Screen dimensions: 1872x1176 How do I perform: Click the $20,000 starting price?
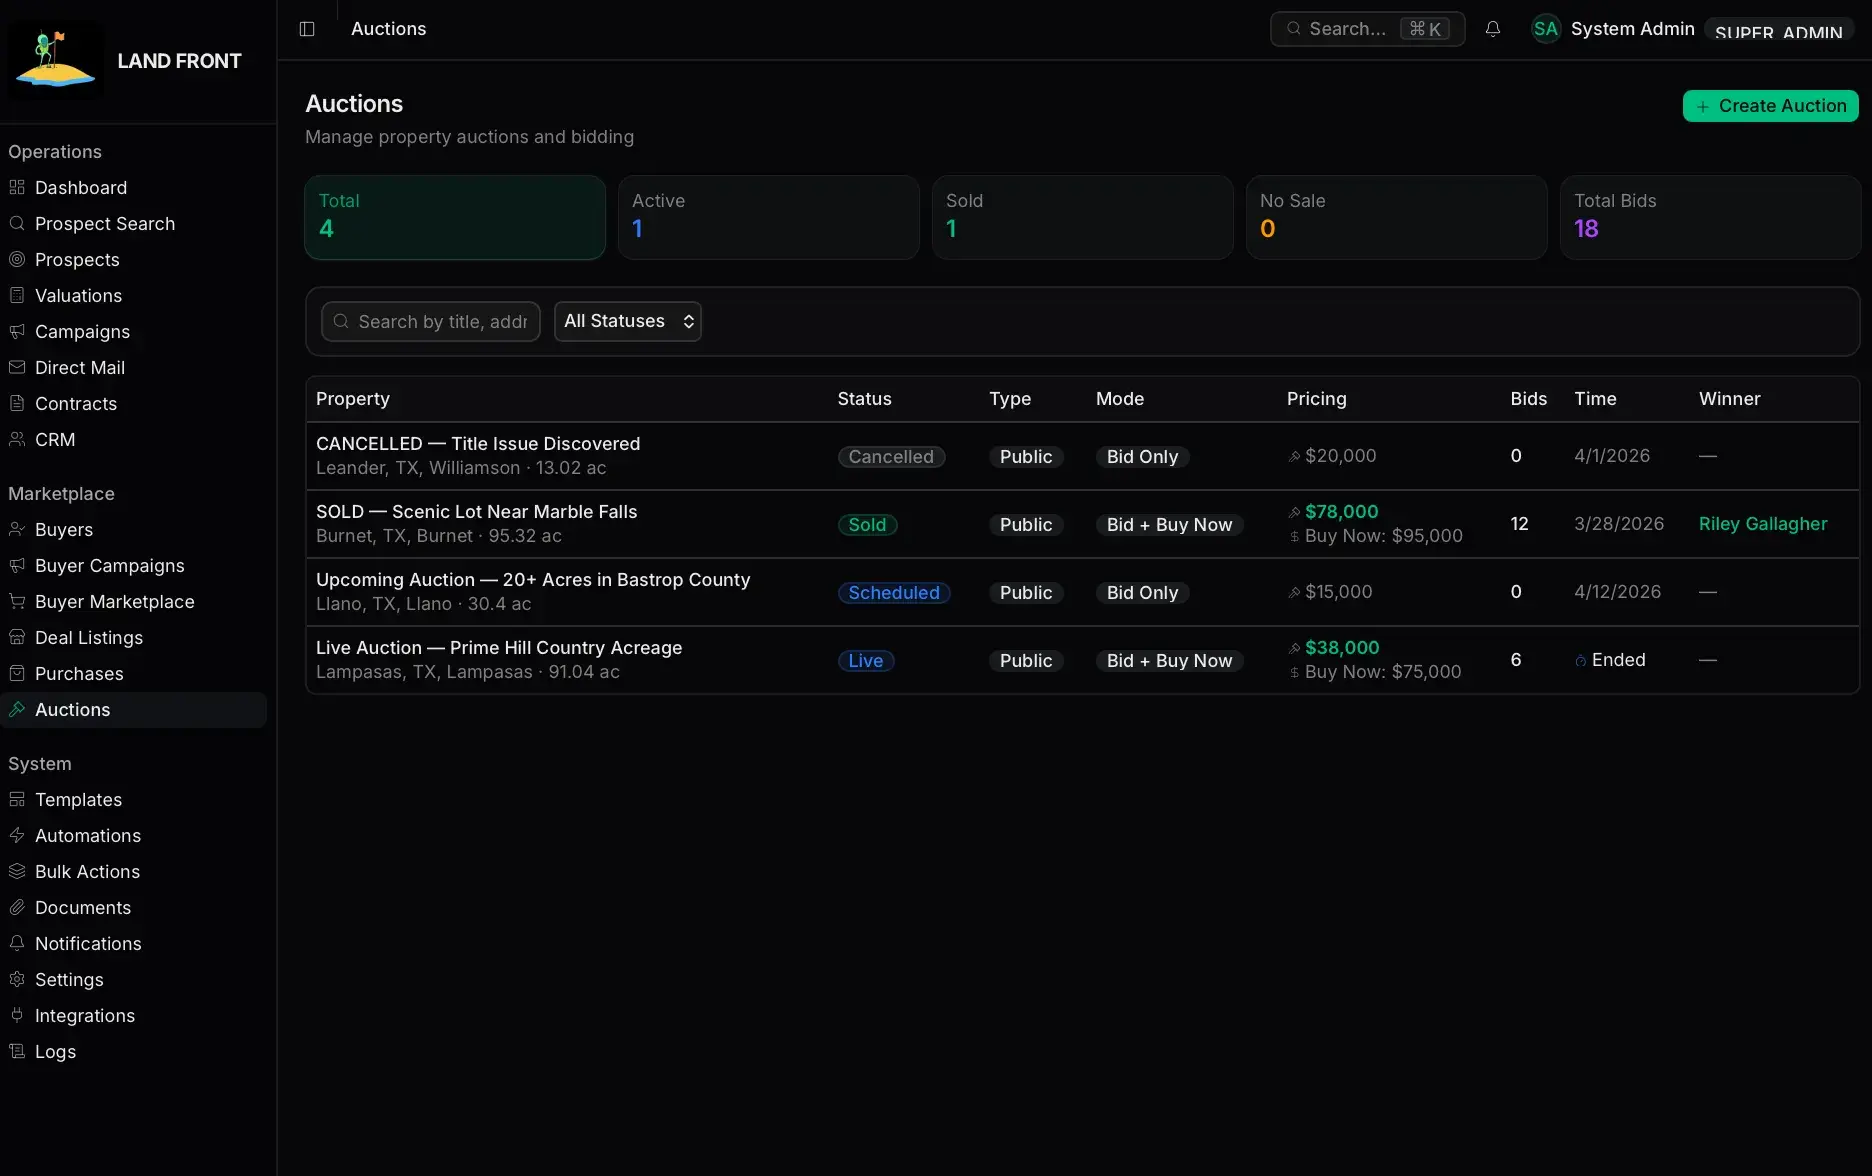click(1340, 455)
